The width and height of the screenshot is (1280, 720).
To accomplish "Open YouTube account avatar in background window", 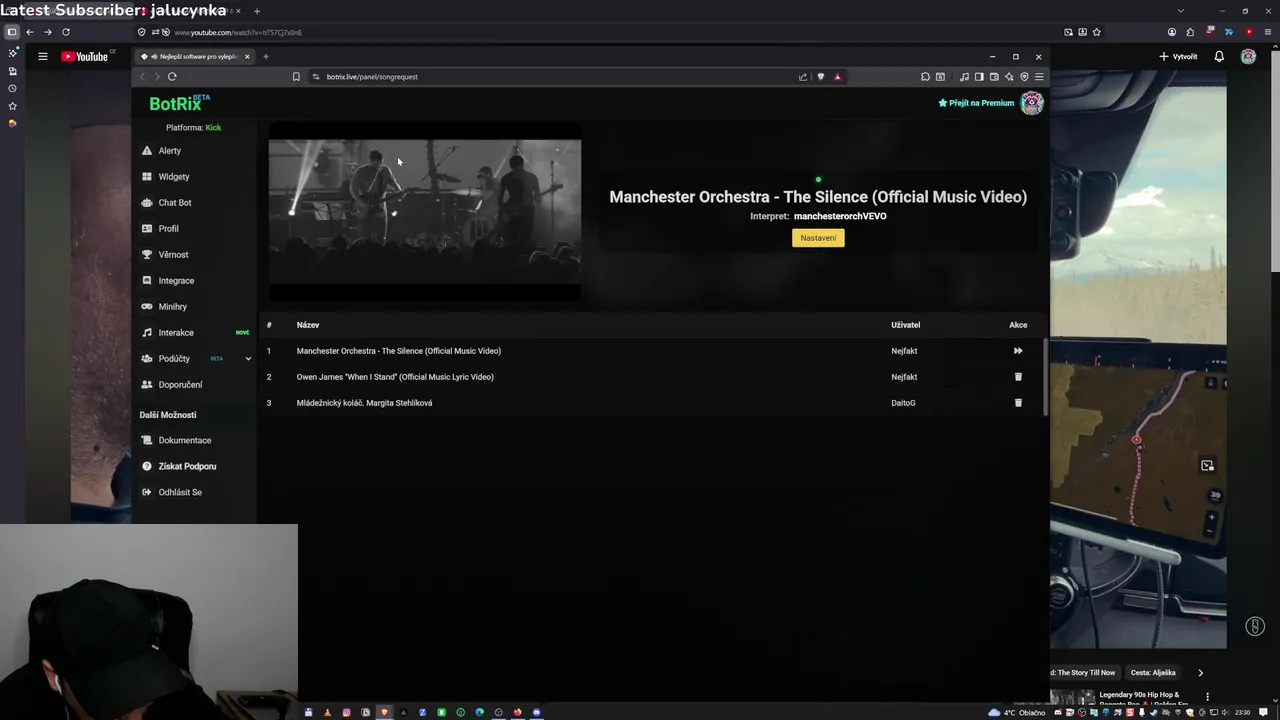I will tap(1248, 57).
